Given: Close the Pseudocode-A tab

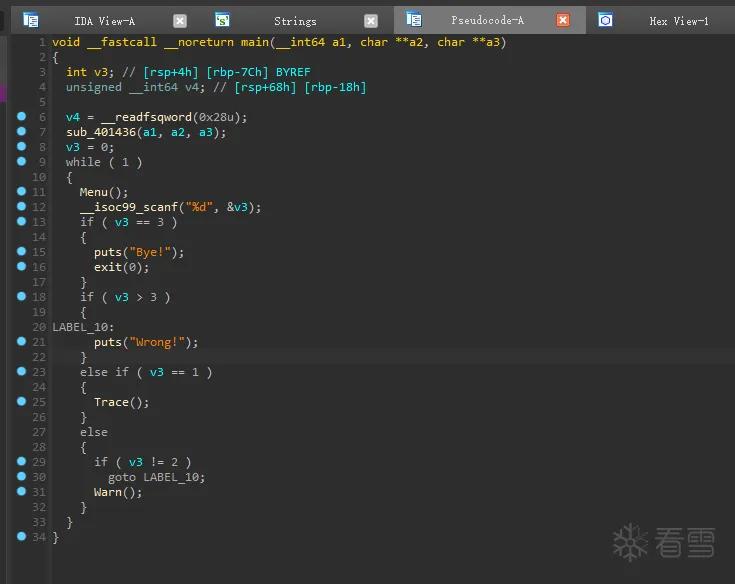Looking at the screenshot, I should coord(563,20).
